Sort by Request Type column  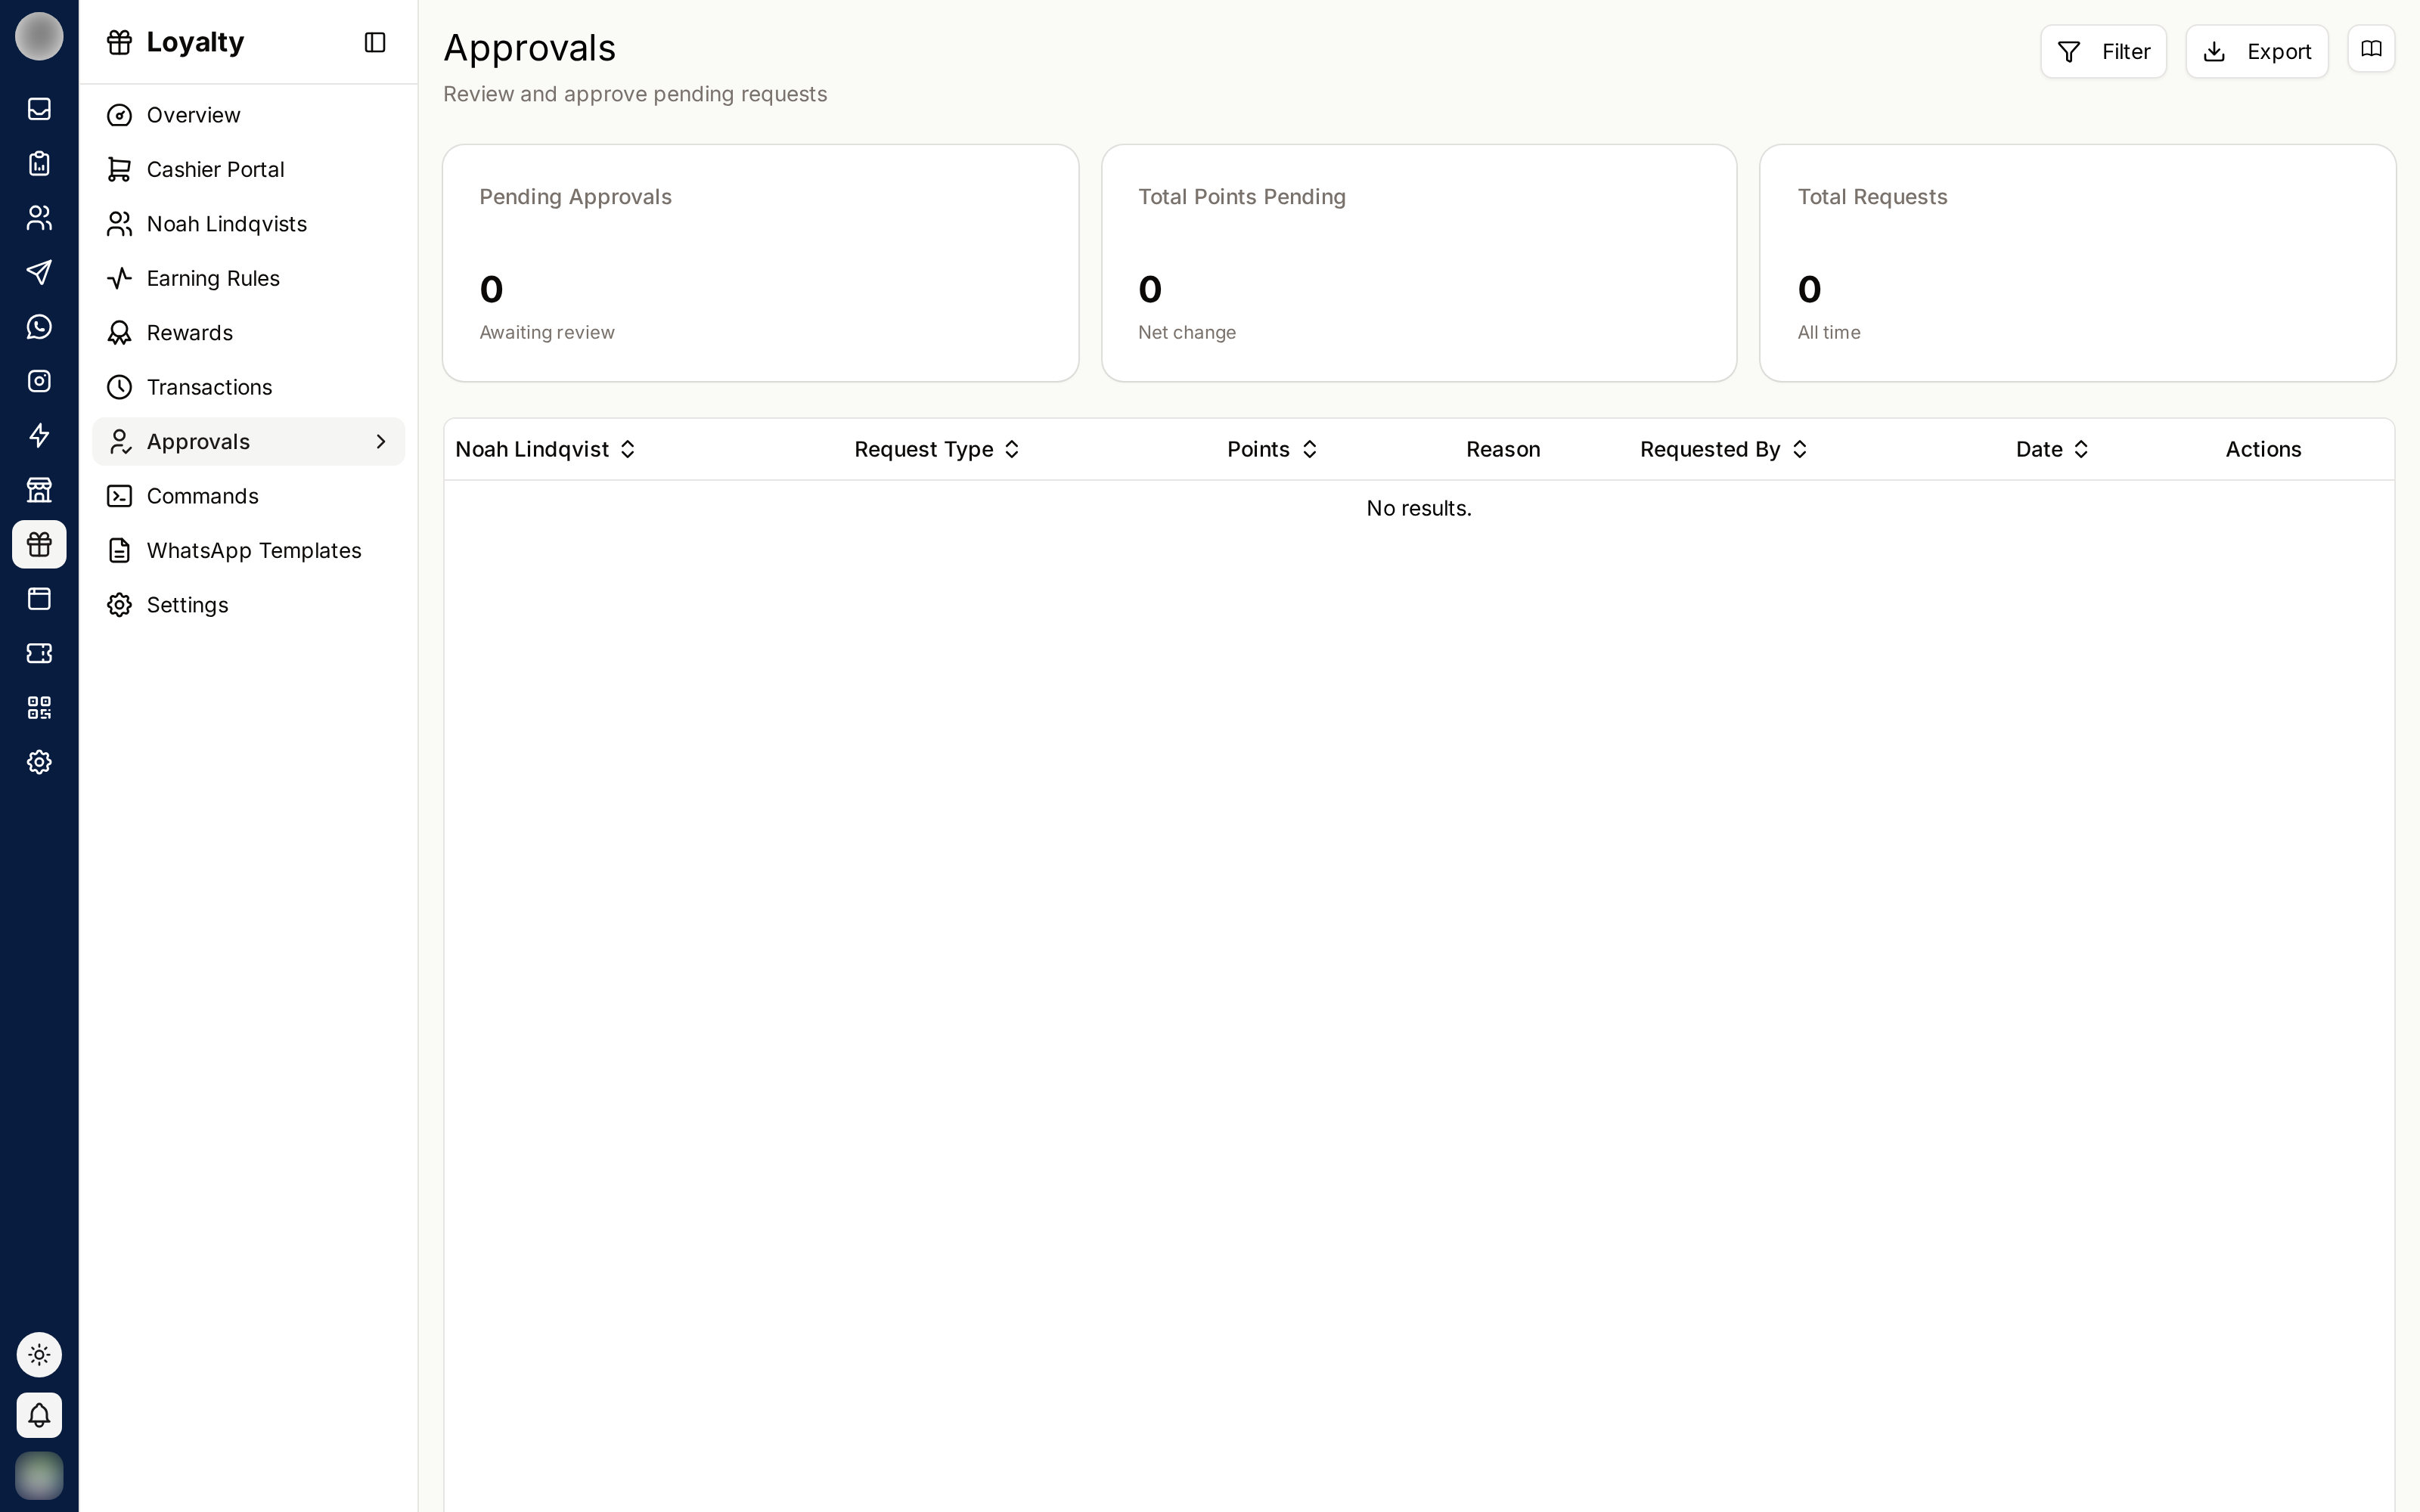pyautogui.click(x=937, y=449)
